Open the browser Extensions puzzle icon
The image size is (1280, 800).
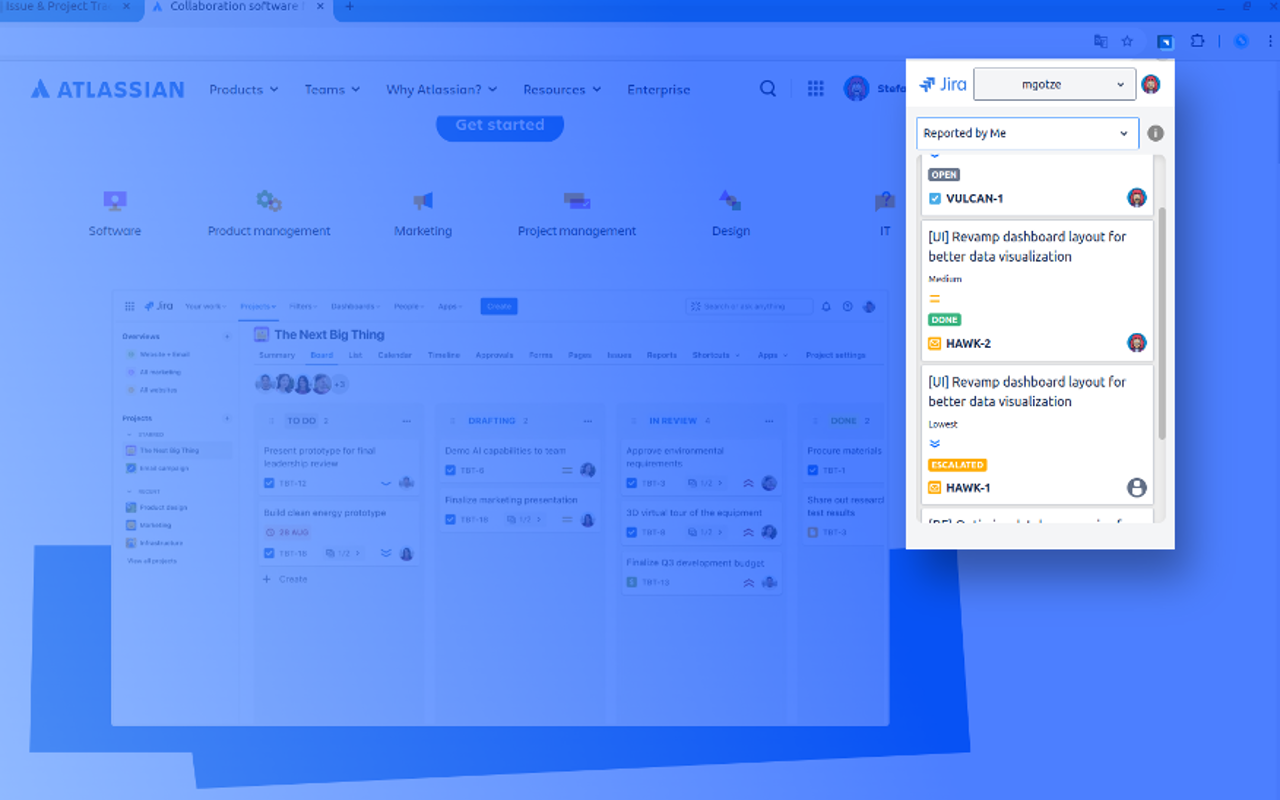tap(1197, 41)
